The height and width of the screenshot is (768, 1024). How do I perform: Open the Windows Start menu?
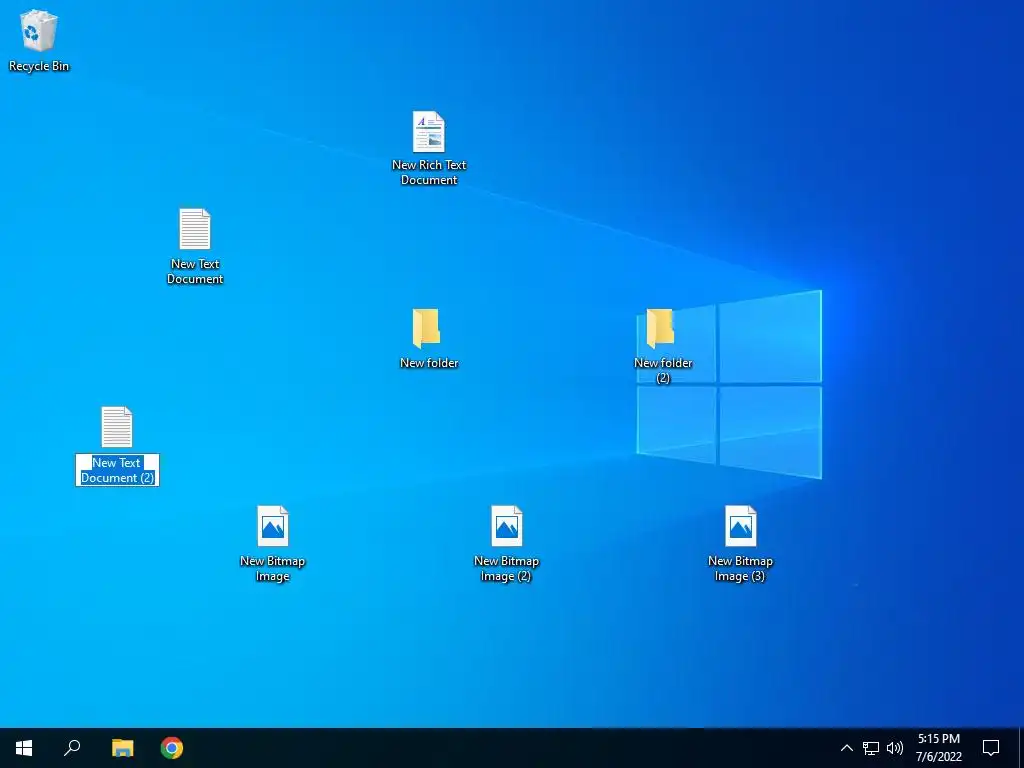pos(24,748)
